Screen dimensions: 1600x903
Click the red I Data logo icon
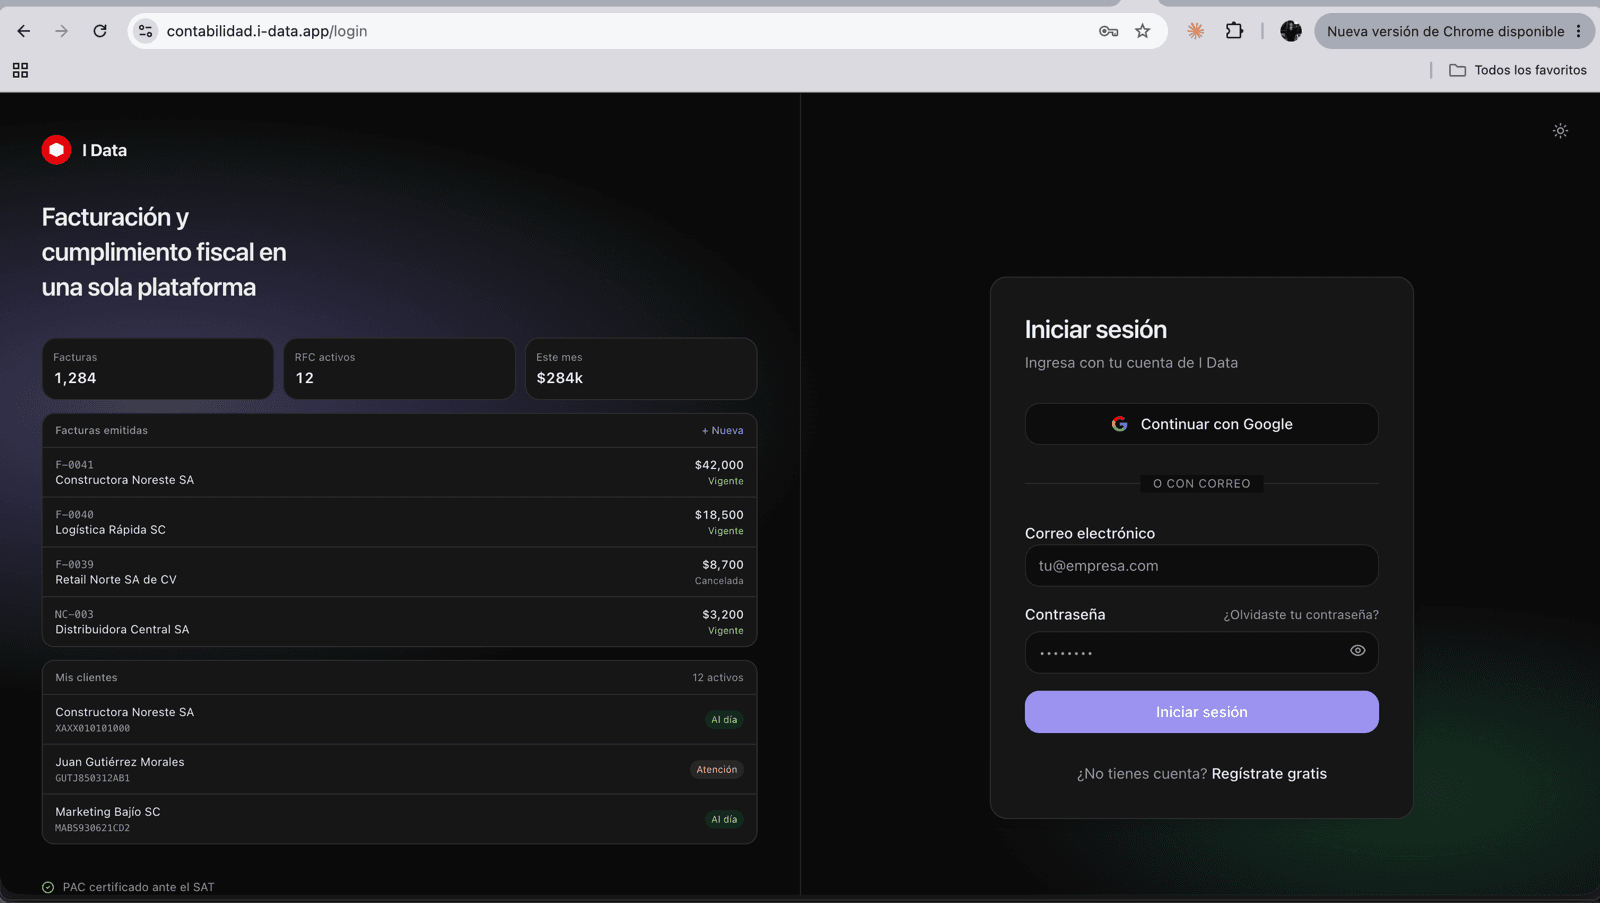[x=56, y=150]
